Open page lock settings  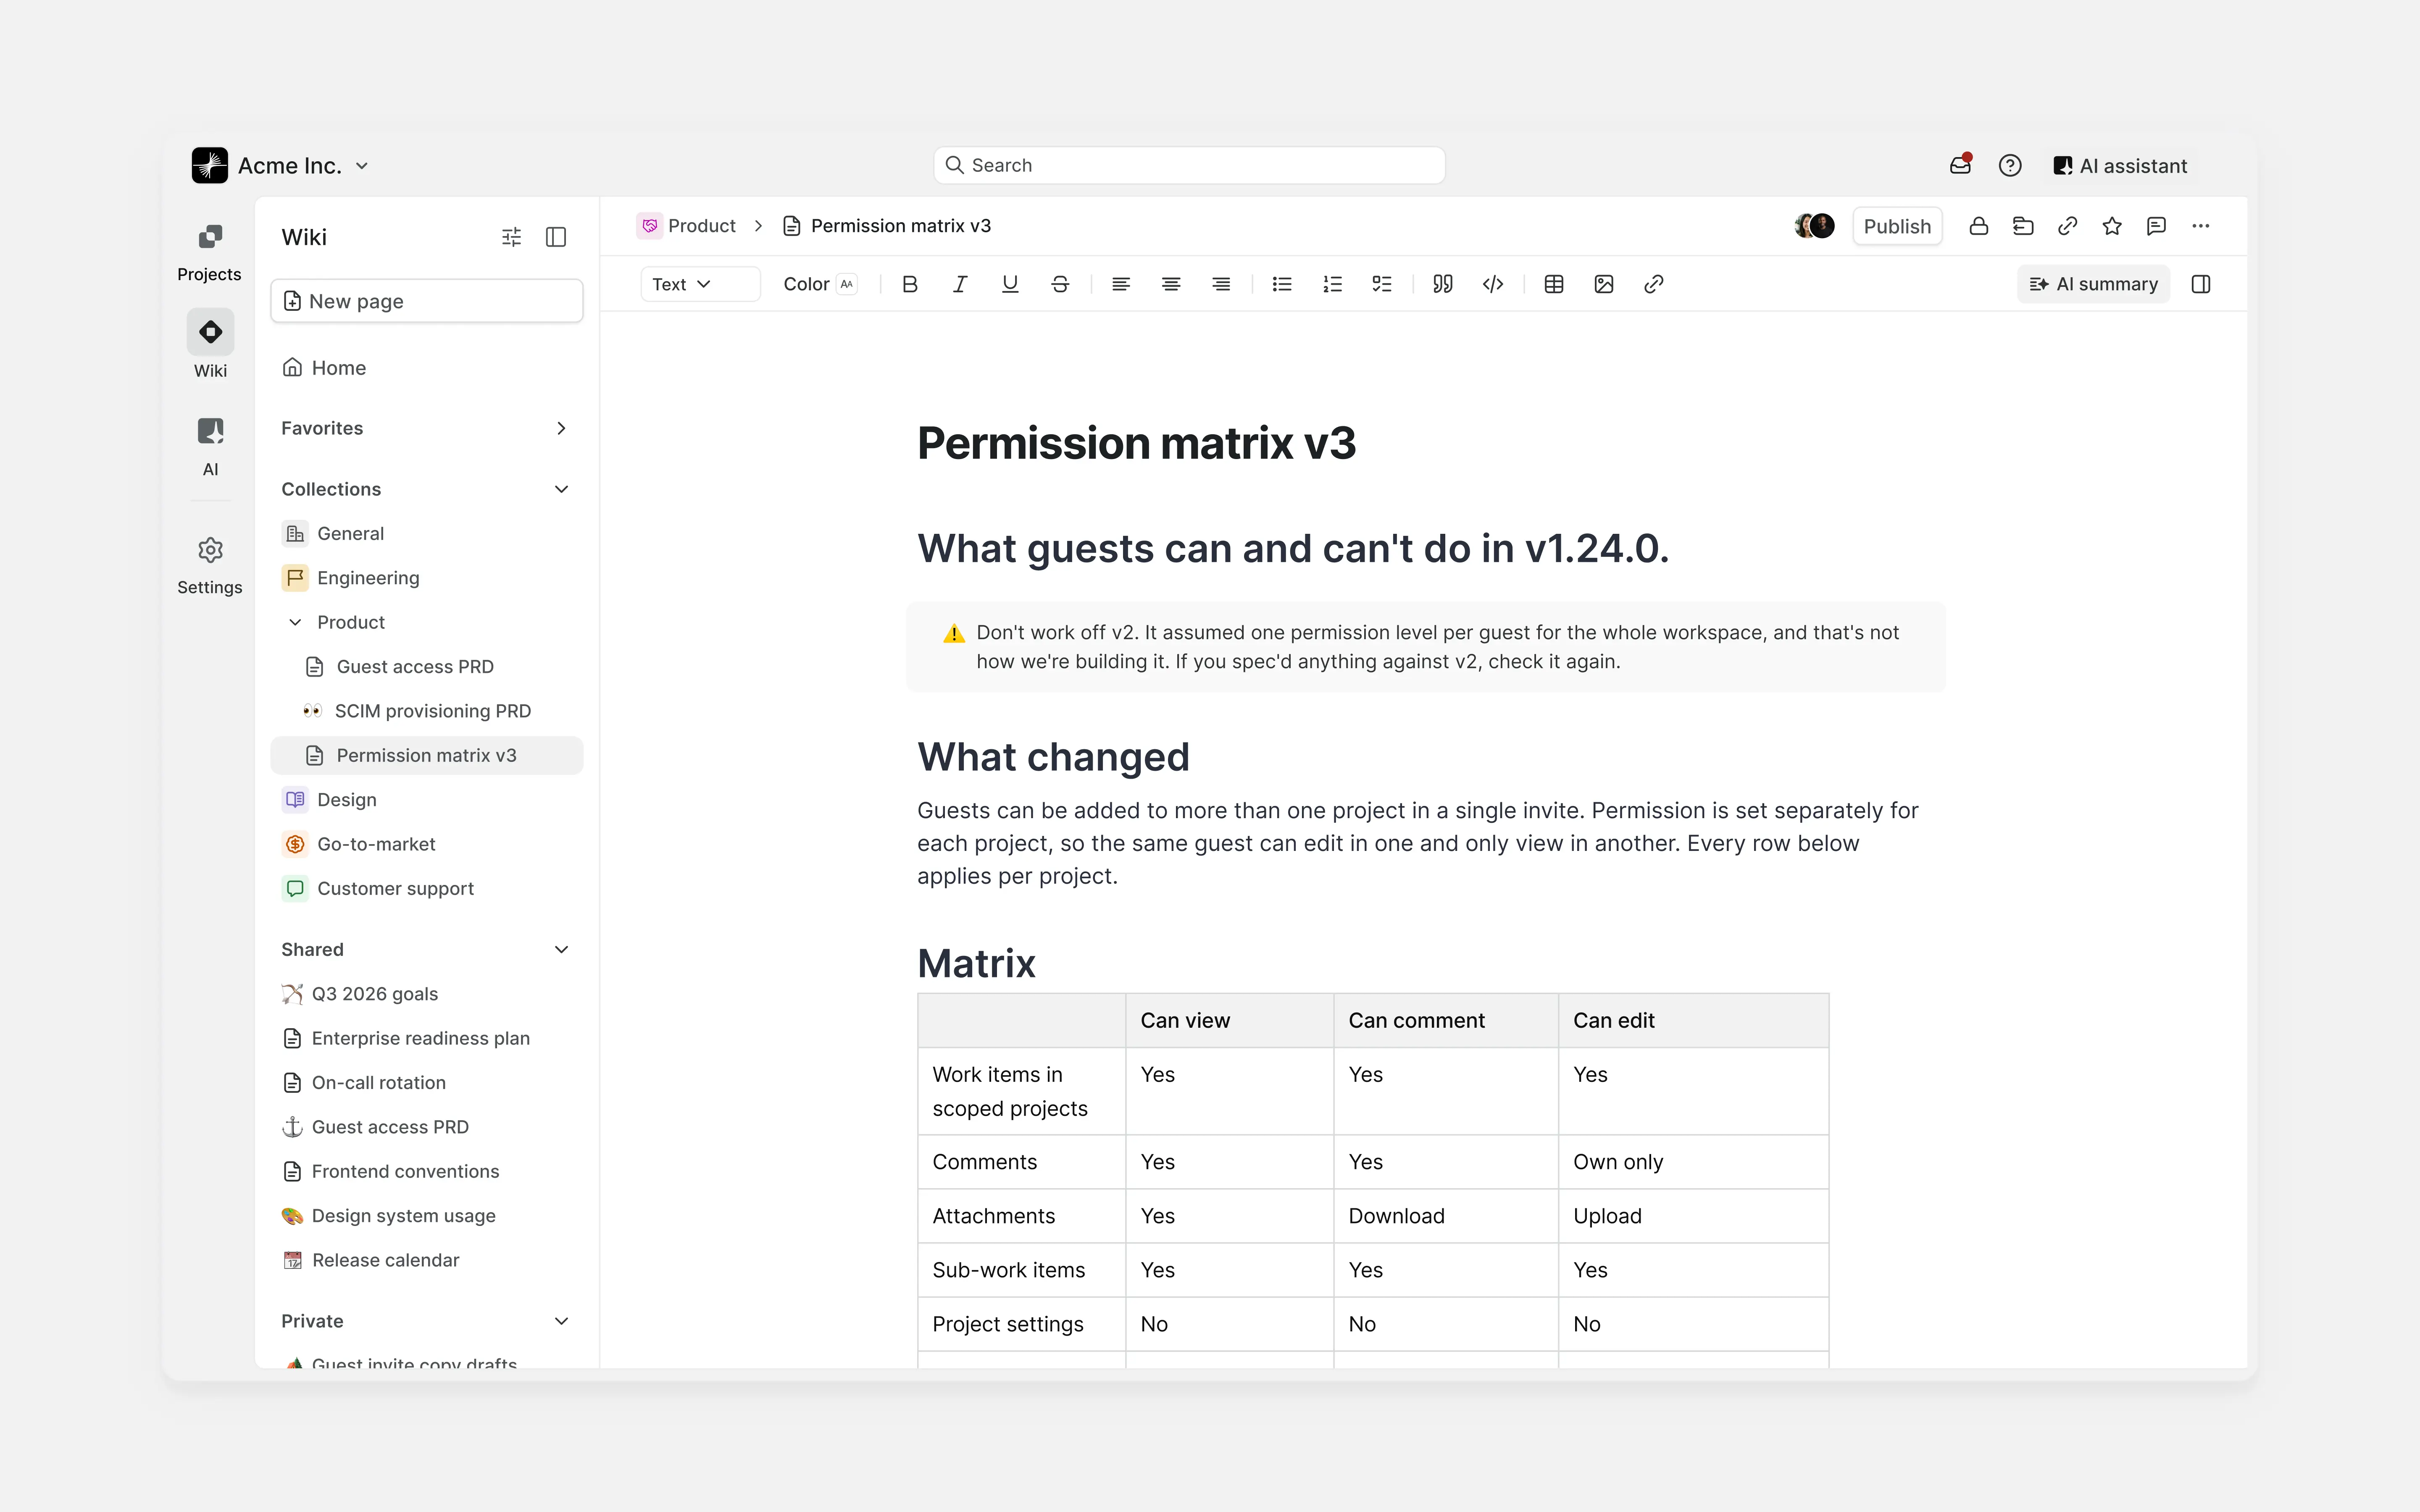(x=1978, y=226)
